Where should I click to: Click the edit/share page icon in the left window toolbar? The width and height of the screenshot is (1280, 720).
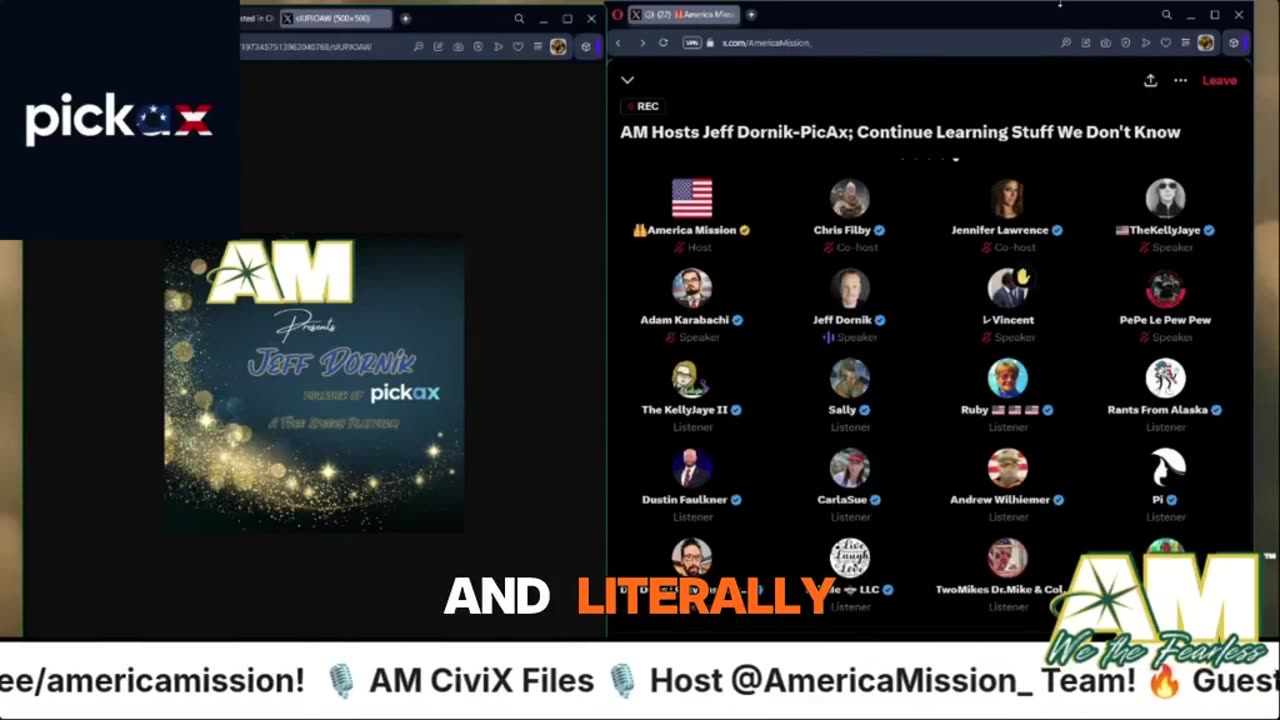coord(438,46)
